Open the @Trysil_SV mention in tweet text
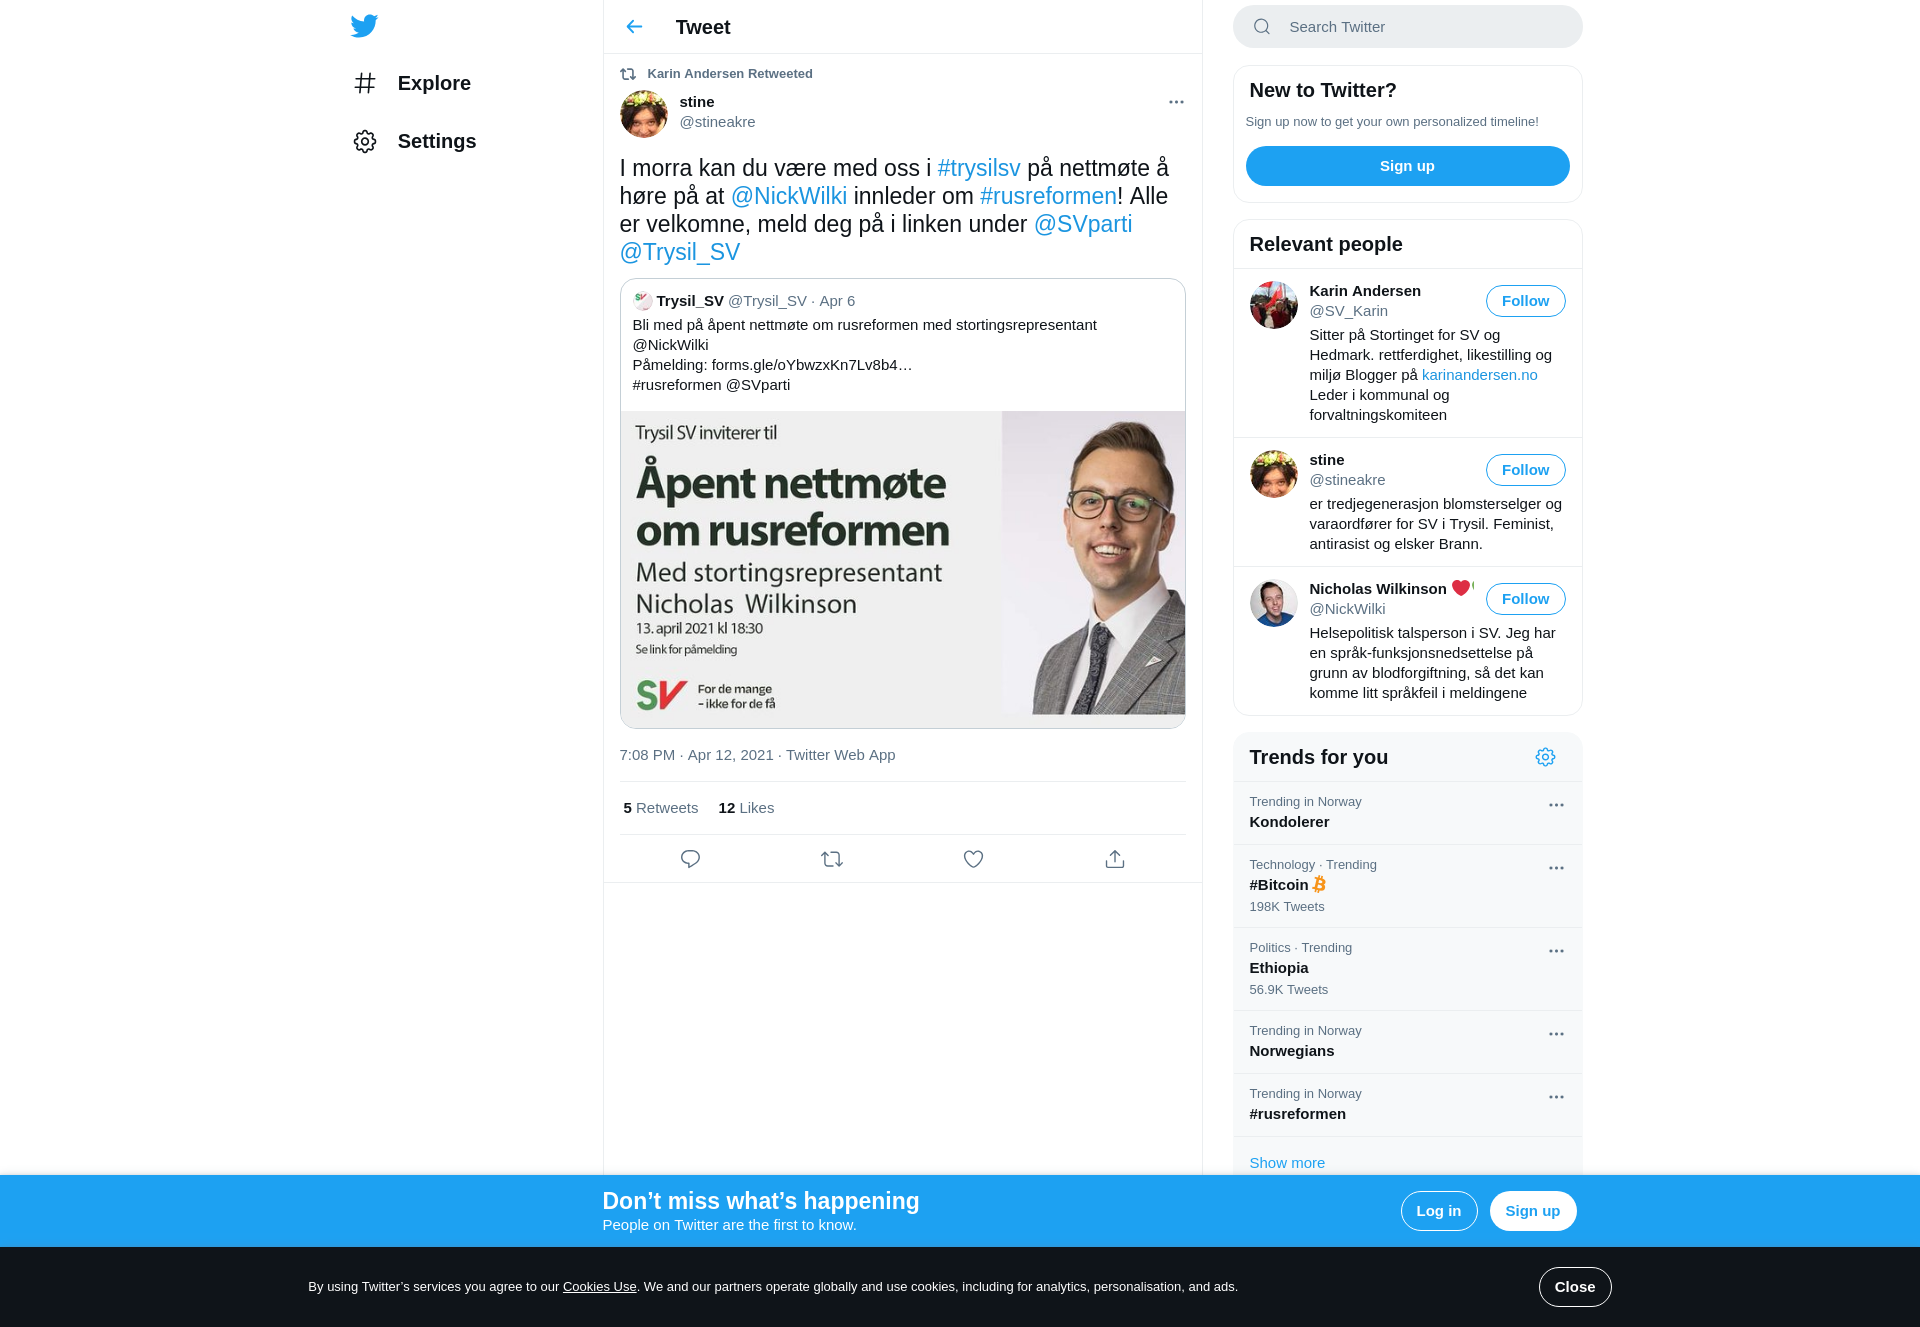1920x1327 pixels. tap(680, 252)
